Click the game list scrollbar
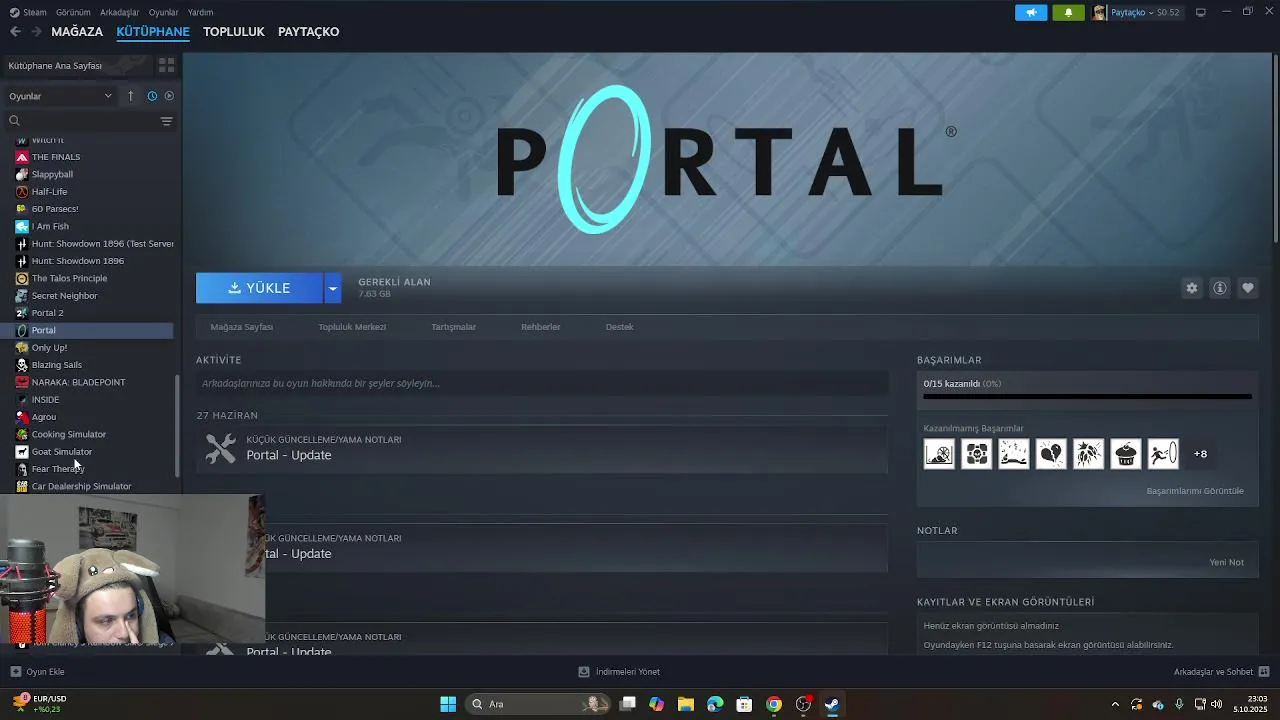The width and height of the screenshot is (1280, 720). point(178,425)
